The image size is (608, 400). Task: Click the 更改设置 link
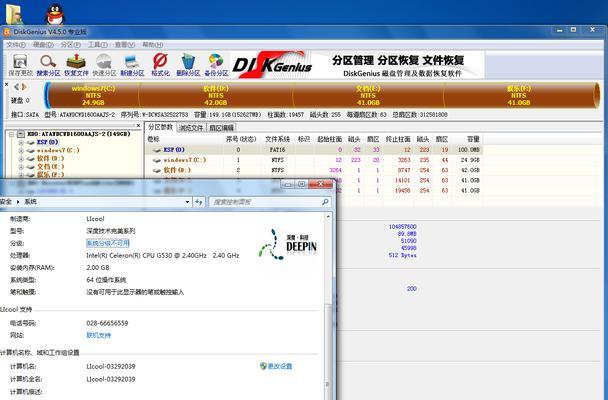(280, 366)
